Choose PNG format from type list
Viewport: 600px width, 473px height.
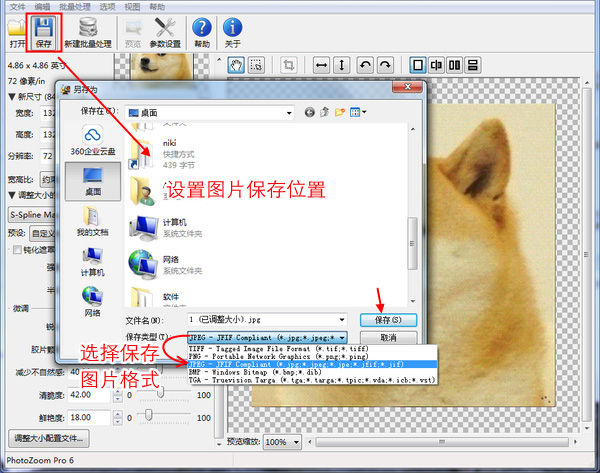point(312,356)
